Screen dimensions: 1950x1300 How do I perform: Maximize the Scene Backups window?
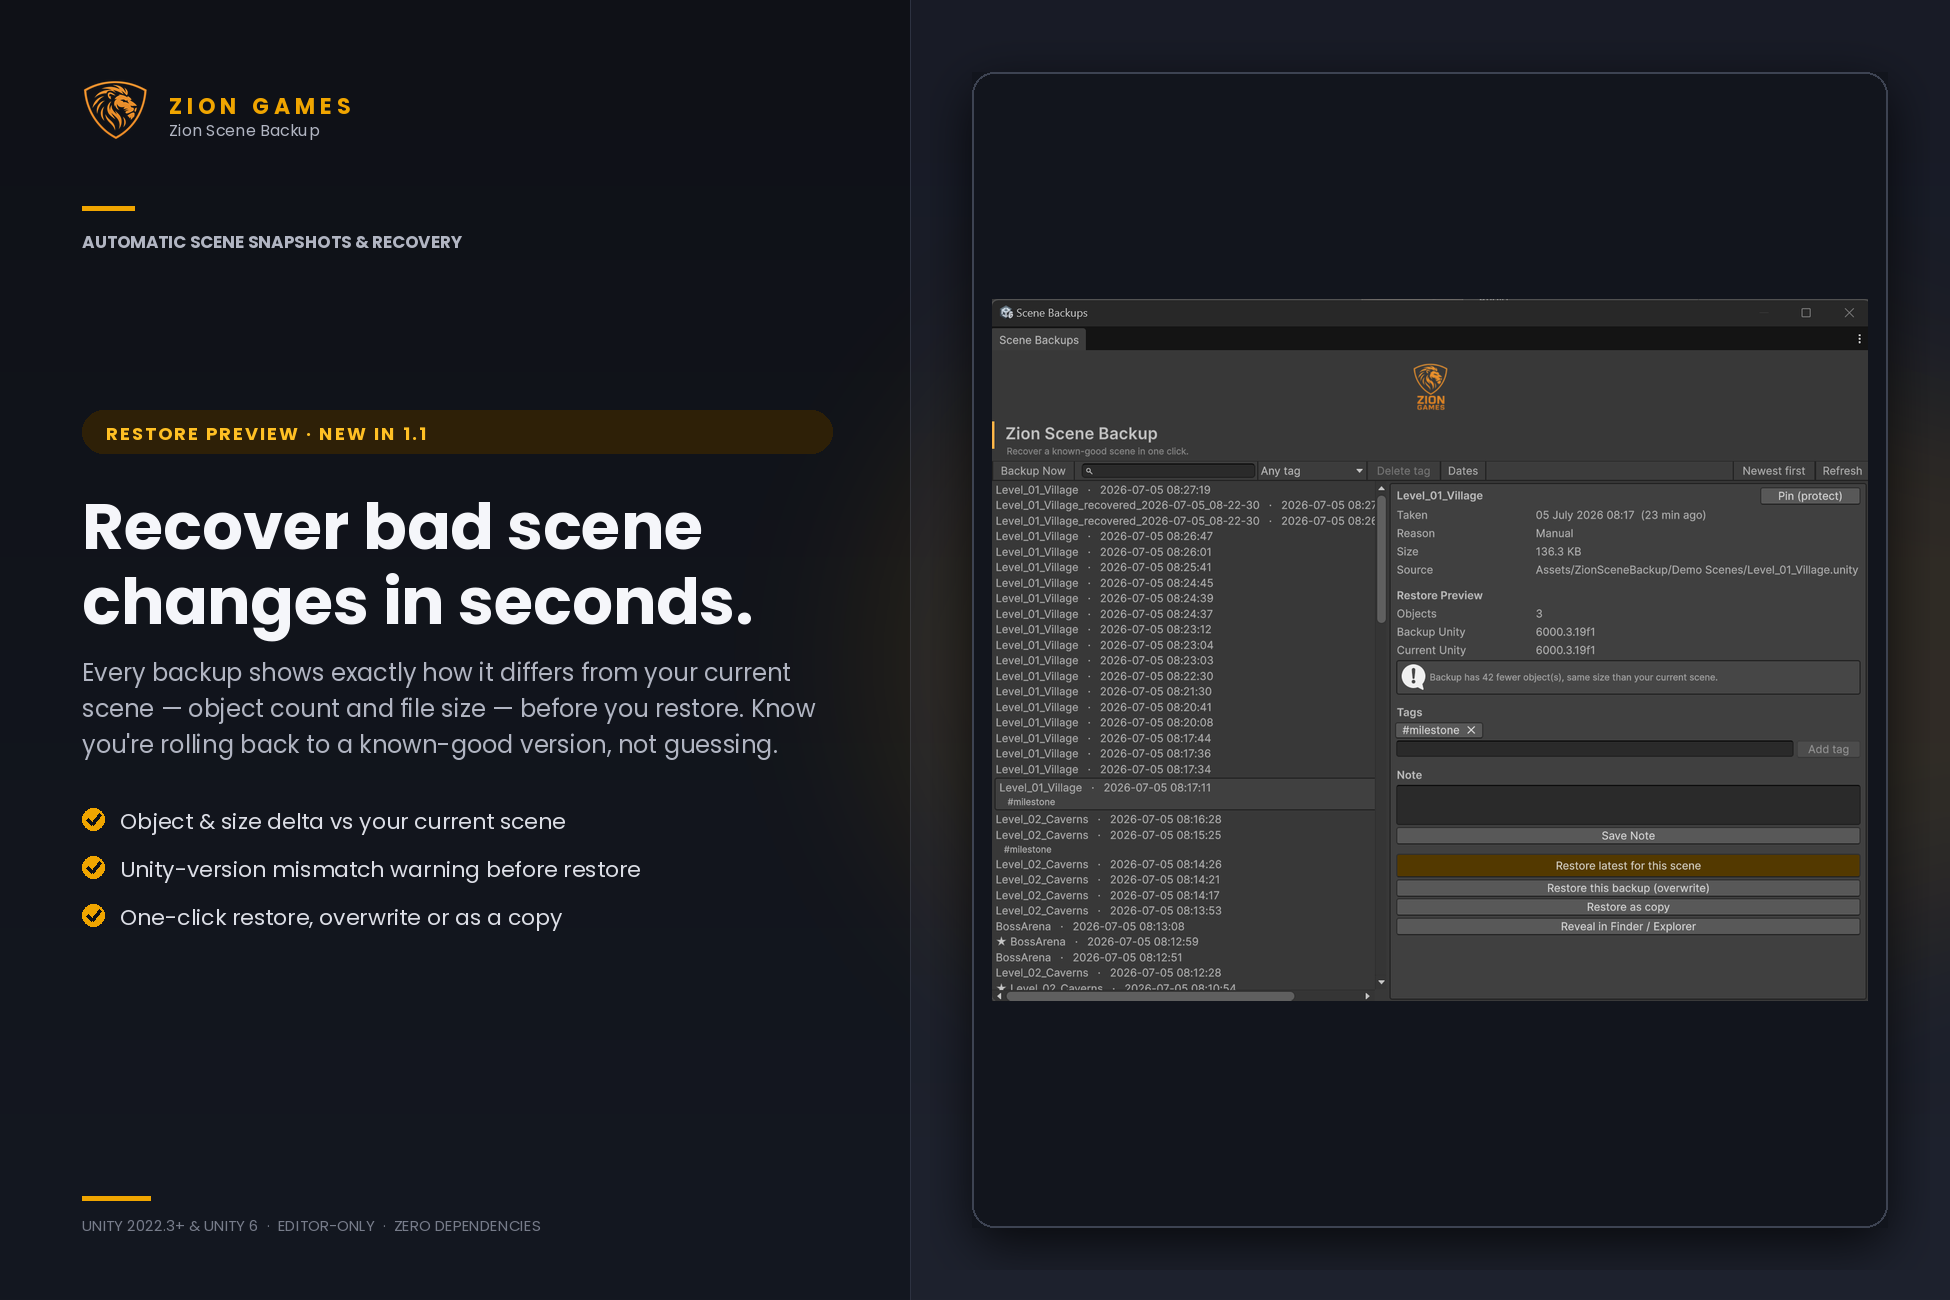click(x=1806, y=313)
